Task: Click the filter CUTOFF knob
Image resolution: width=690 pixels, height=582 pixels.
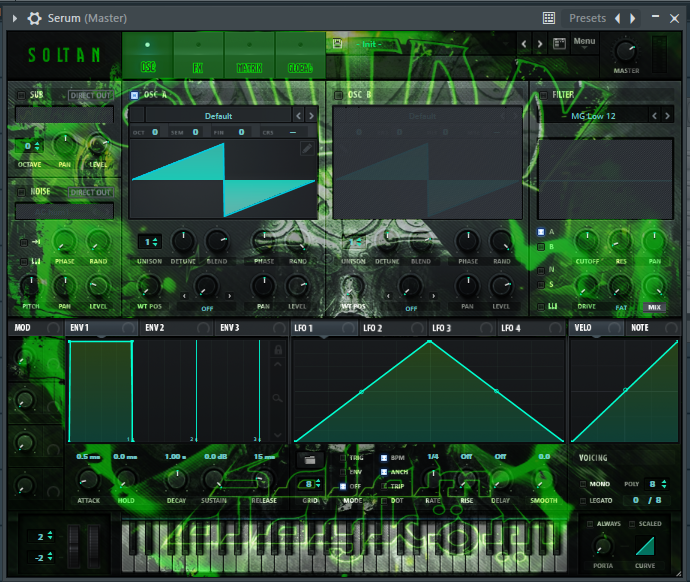Action: pyautogui.click(x=587, y=242)
